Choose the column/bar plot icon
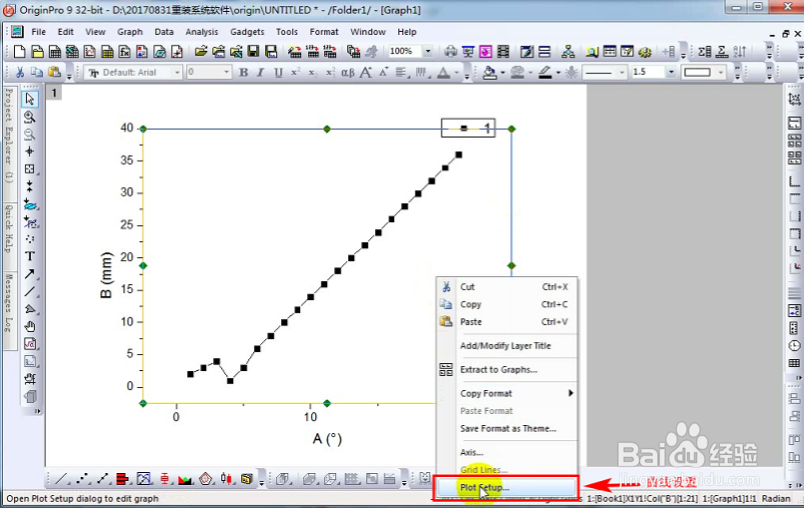Screen dimensions: 804x508 (122, 479)
